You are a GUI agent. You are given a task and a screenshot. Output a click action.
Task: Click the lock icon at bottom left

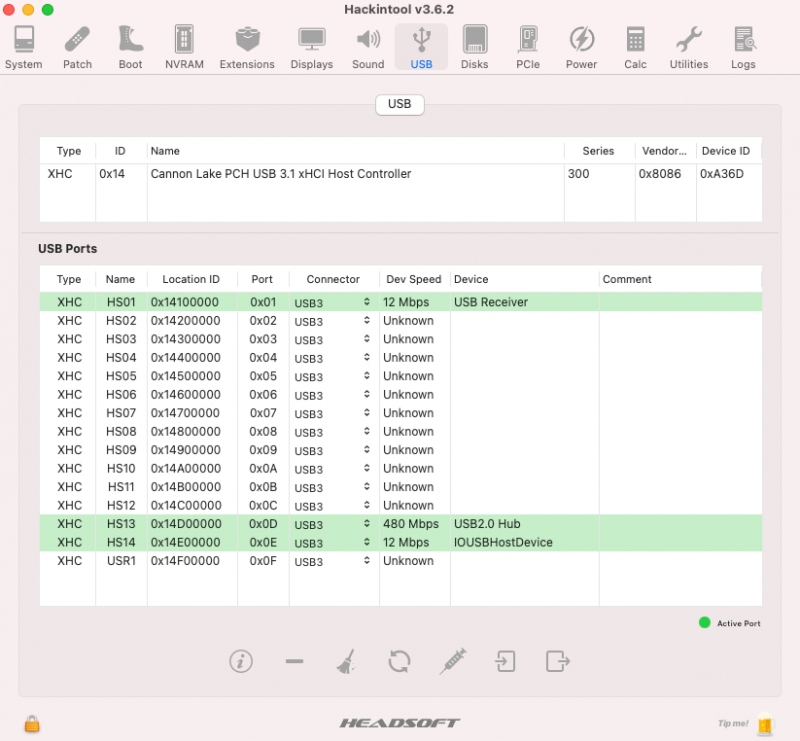point(32,723)
